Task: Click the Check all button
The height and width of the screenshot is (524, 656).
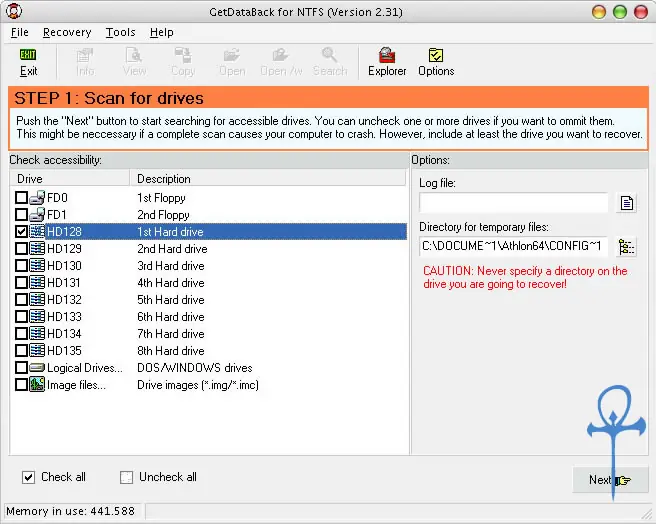Action: coord(54,477)
